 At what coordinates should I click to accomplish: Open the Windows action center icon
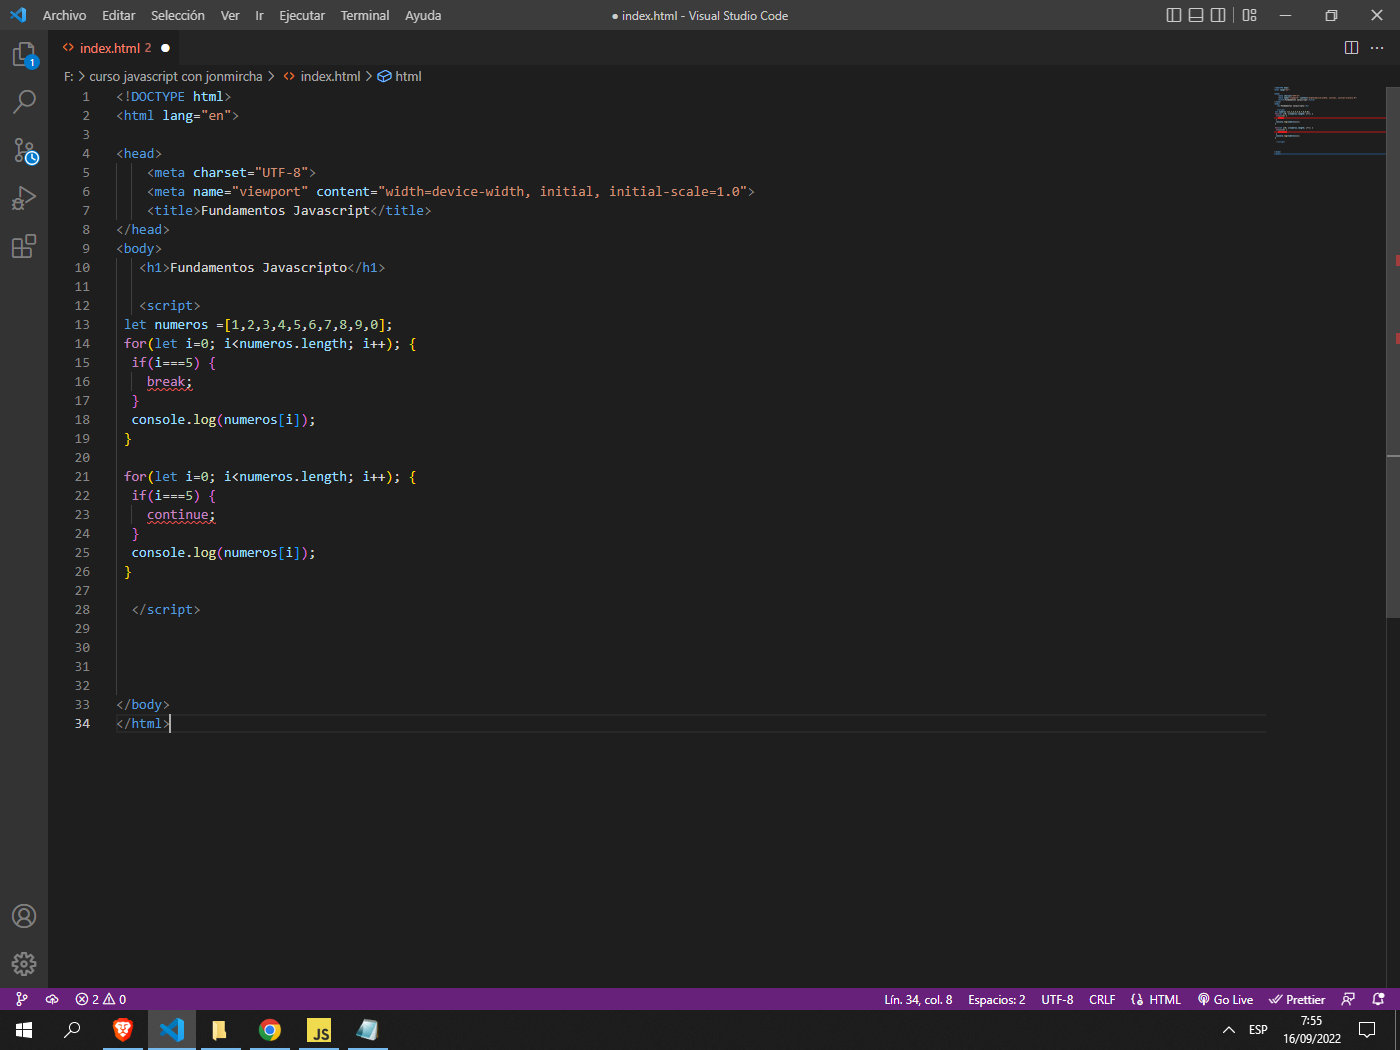[x=1367, y=1030]
